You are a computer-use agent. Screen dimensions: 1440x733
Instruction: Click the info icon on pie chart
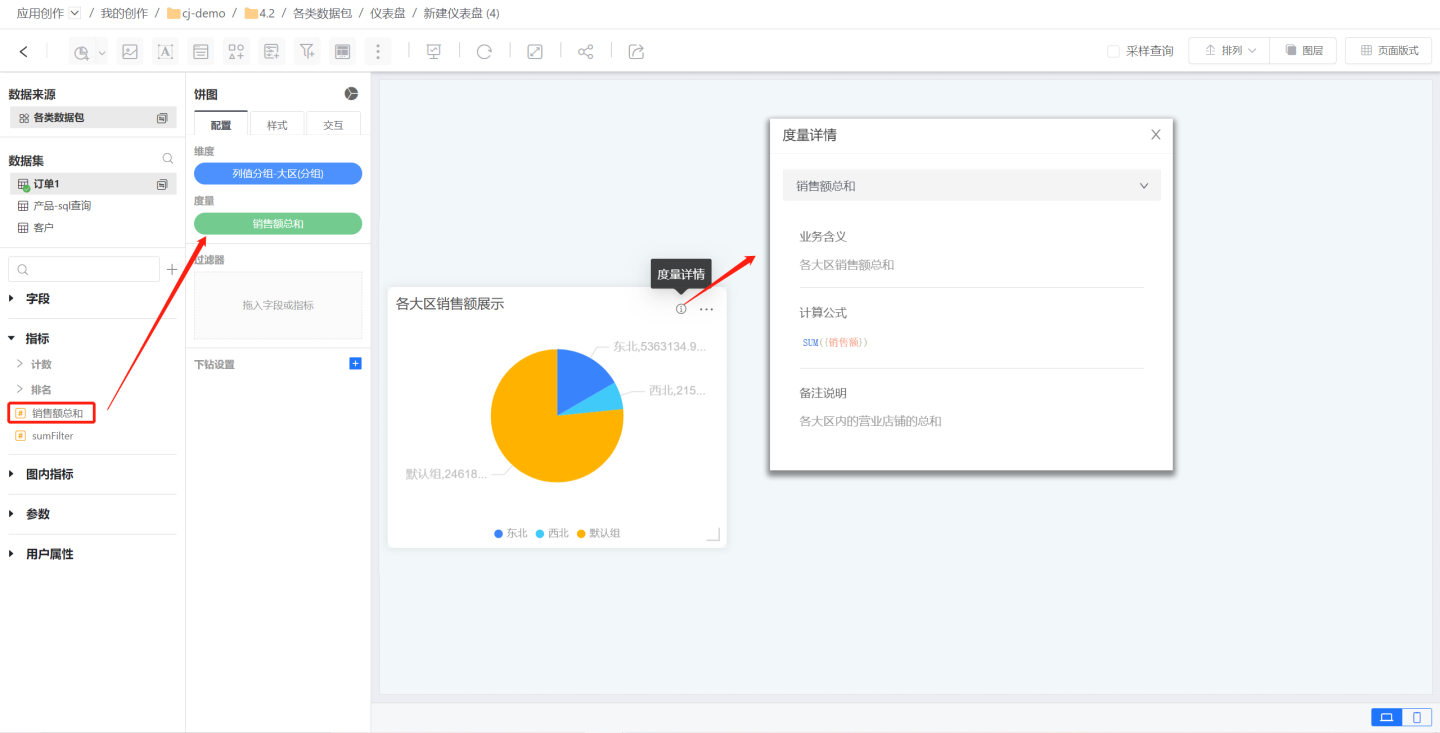click(681, 309)
